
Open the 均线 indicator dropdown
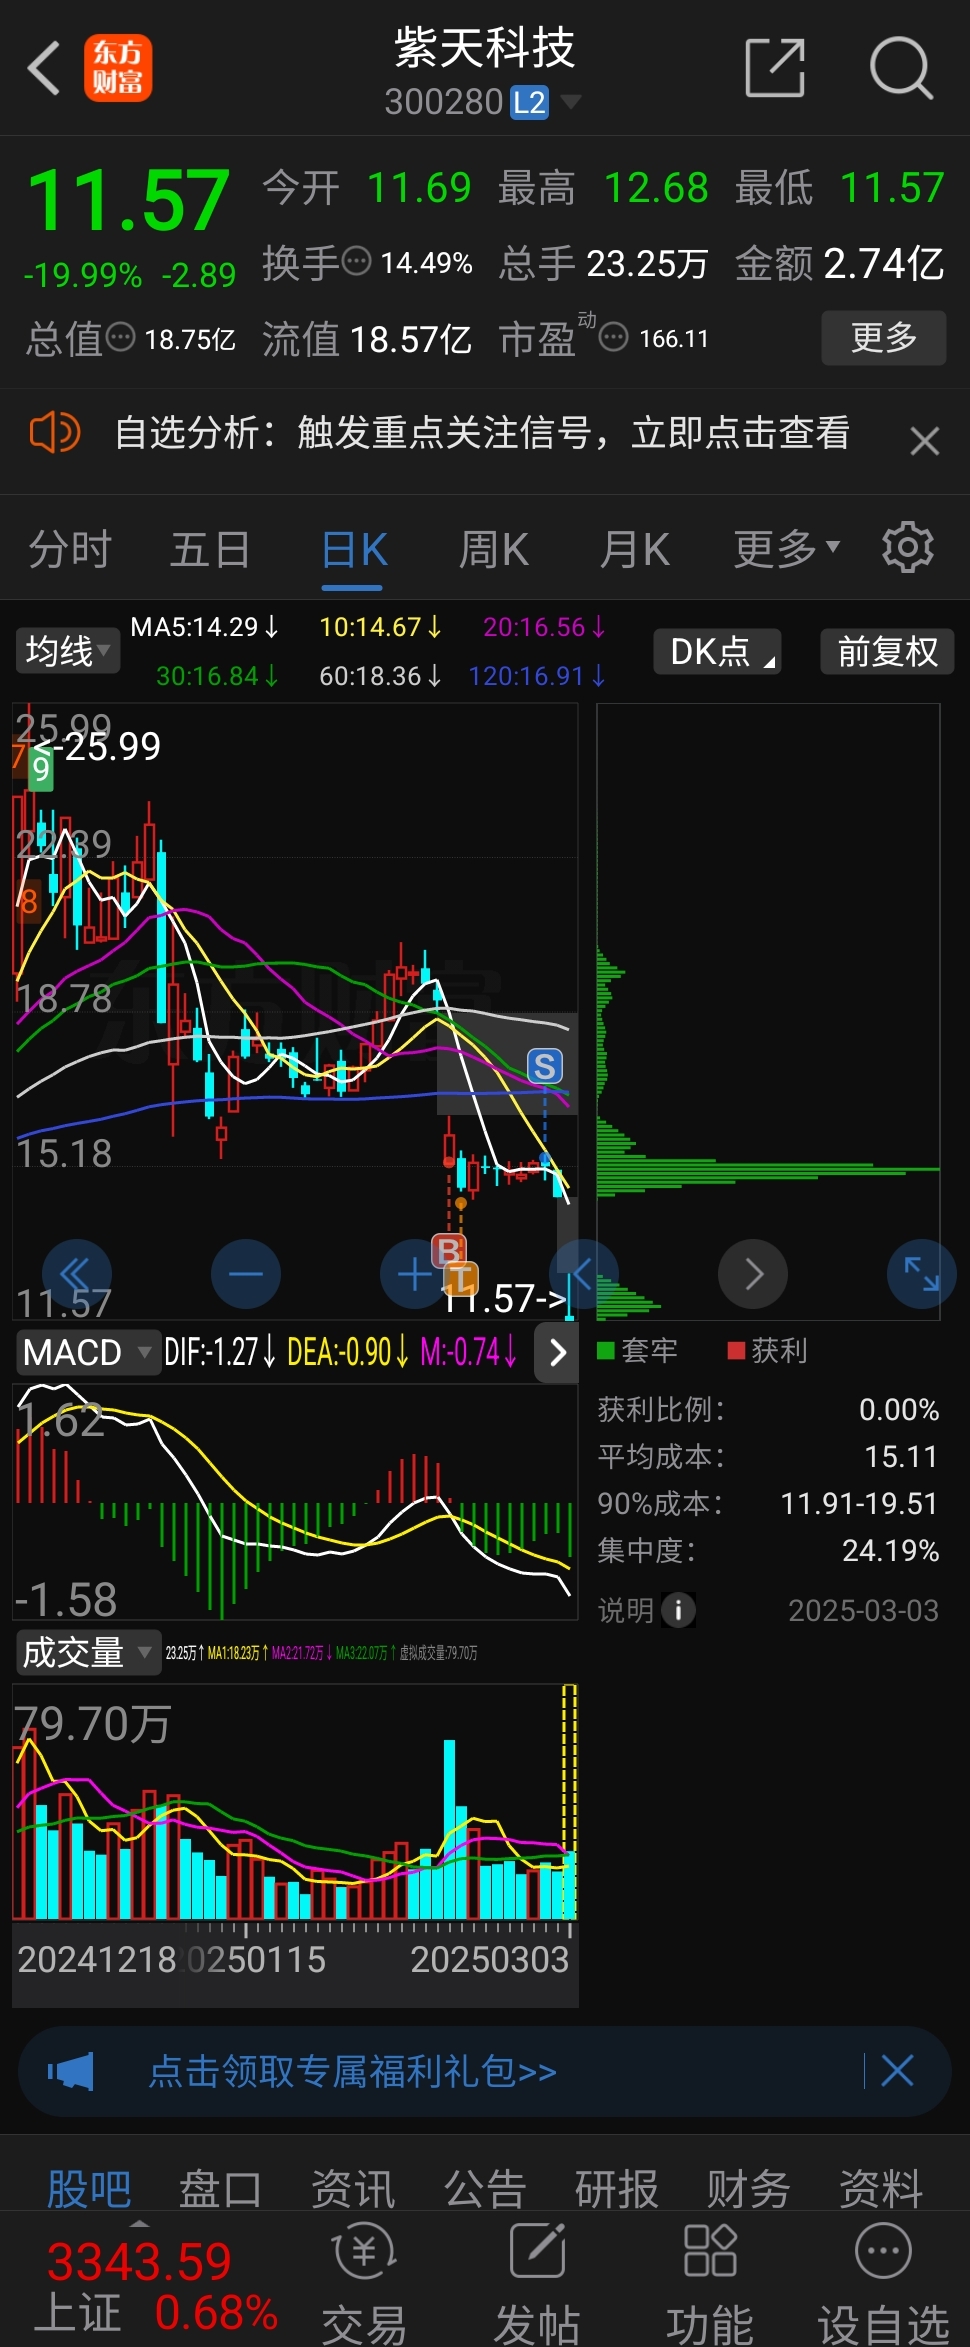pyautogui.click(x=67, y=651)
